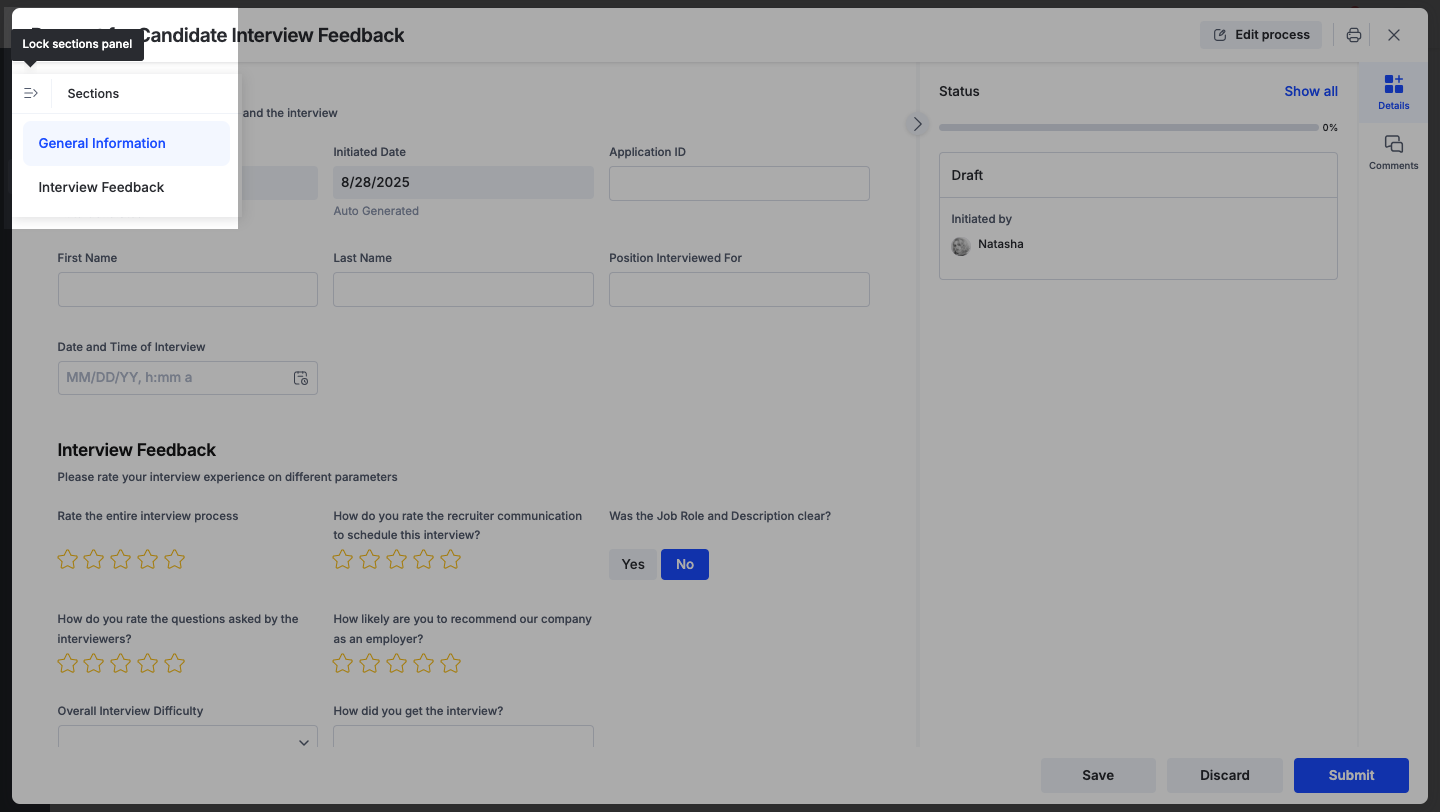
Task: Click the lock sections panel icon
Action: point(31,93)
